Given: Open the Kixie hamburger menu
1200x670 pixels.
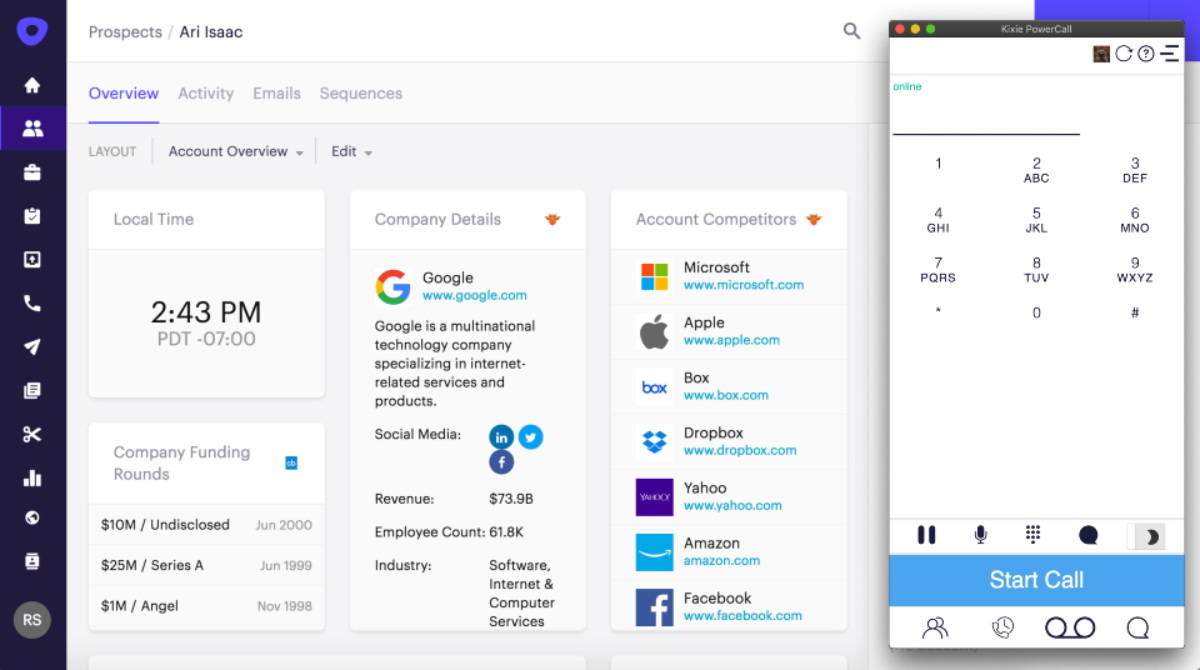Looking at the screenshot, I should (x=1169, y=54).
